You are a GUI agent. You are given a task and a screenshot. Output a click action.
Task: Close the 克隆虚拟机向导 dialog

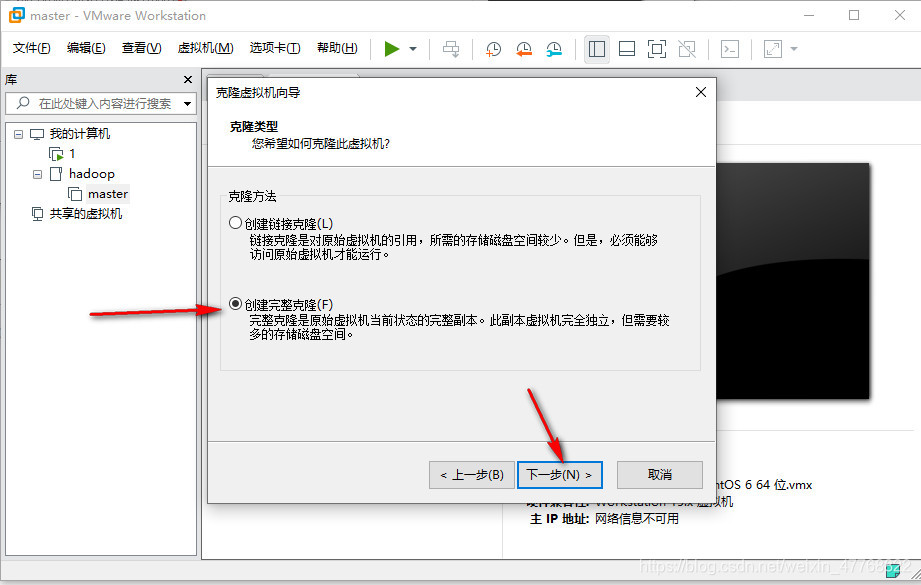(x=701, y=92)
